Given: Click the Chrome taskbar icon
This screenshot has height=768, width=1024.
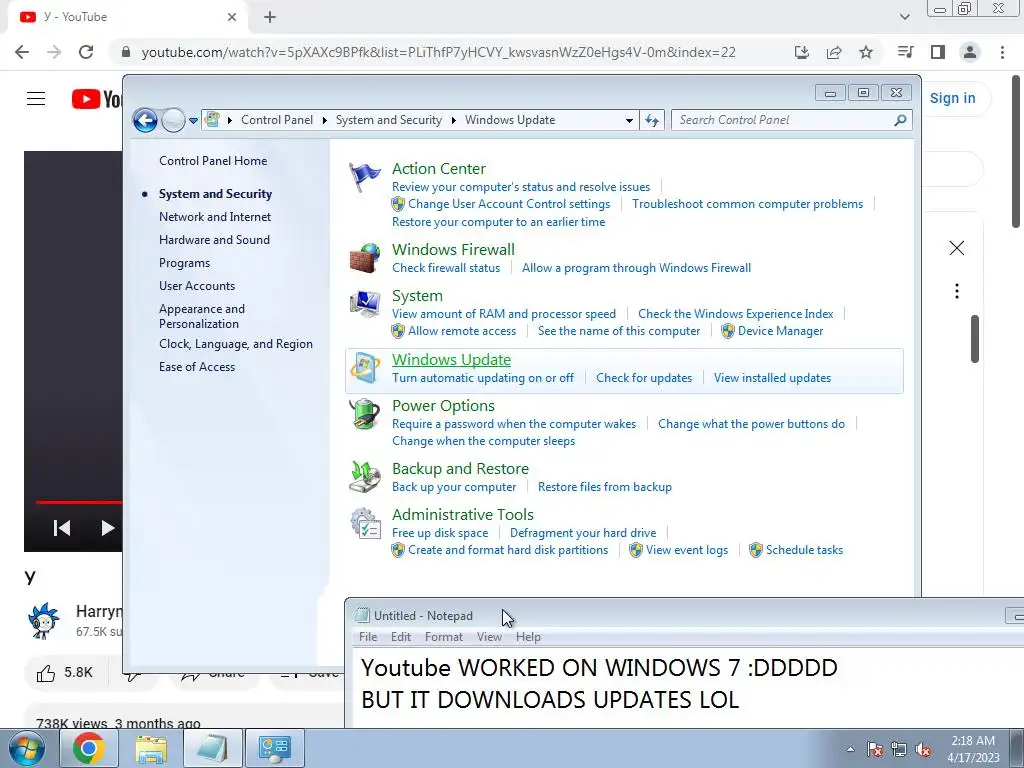Looking at the screenshot, I should [88, 748].
